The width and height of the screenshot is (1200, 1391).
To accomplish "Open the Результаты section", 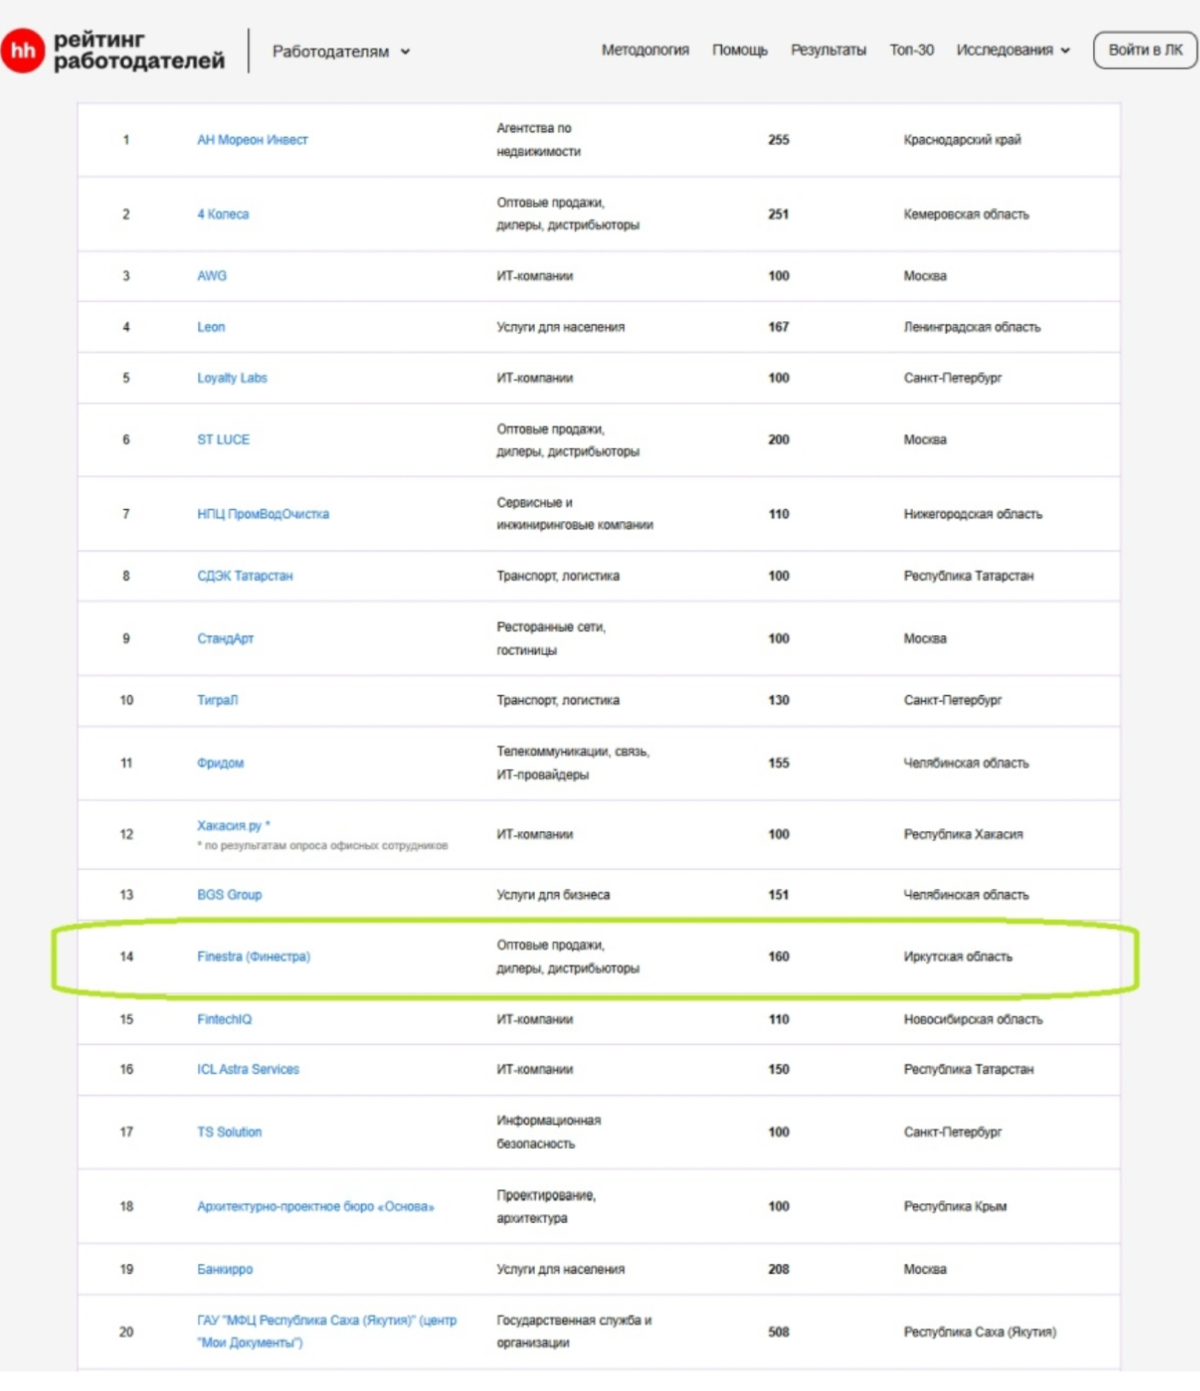I will point(828,50).
